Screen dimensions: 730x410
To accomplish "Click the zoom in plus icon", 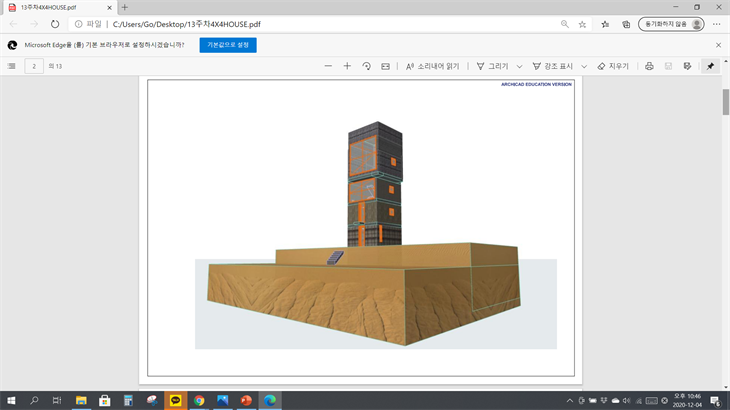I will [347, 66].
